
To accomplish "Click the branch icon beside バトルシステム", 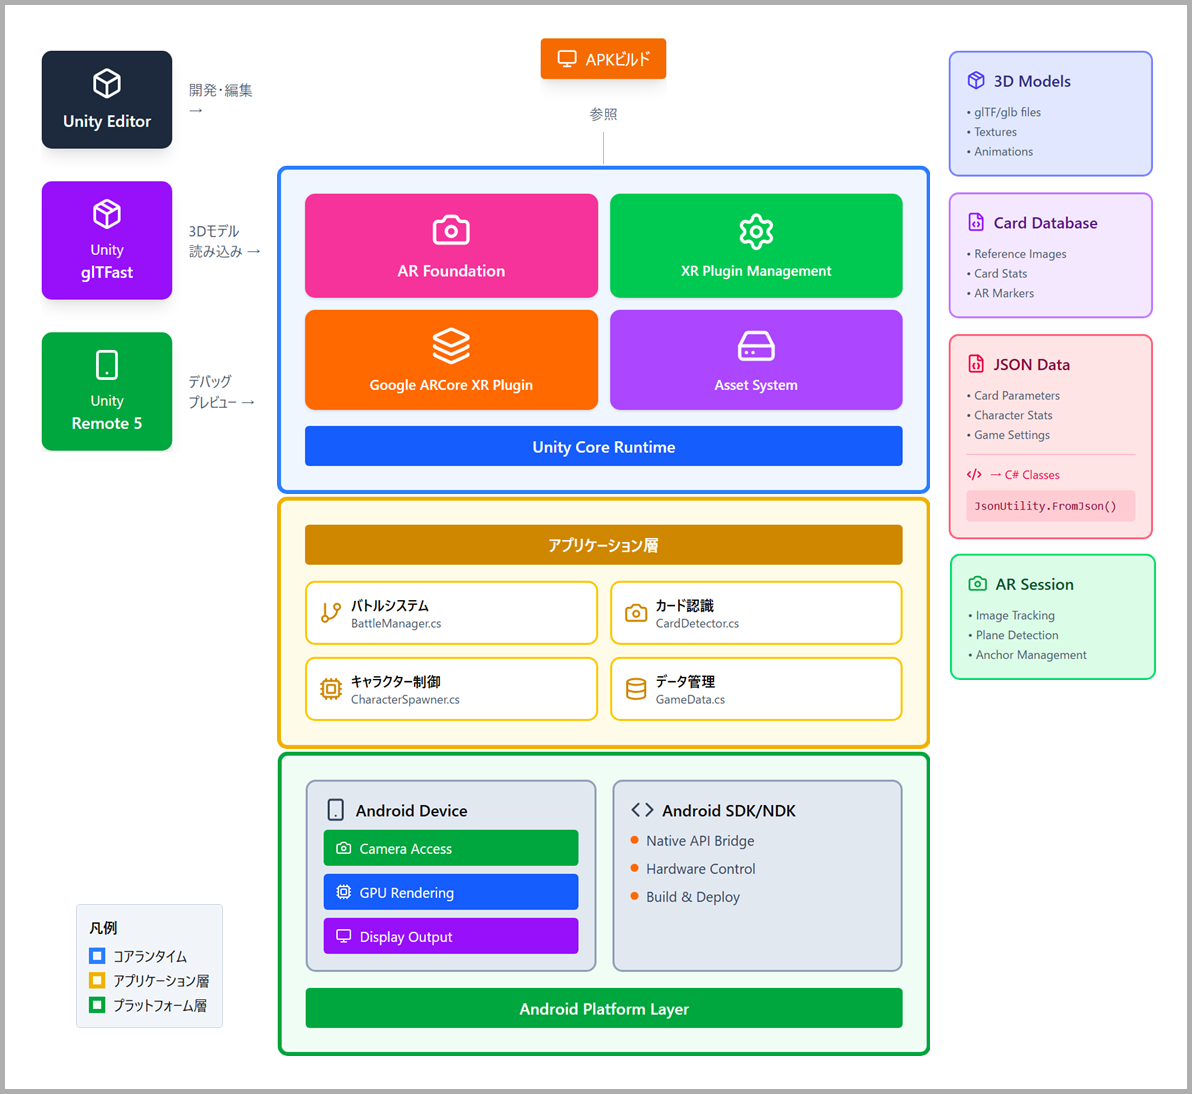I will [x=331, y=613].
